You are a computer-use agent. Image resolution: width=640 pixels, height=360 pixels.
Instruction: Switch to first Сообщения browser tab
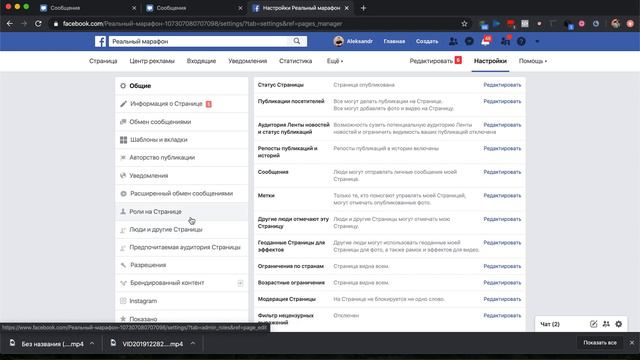click(88, 8)
